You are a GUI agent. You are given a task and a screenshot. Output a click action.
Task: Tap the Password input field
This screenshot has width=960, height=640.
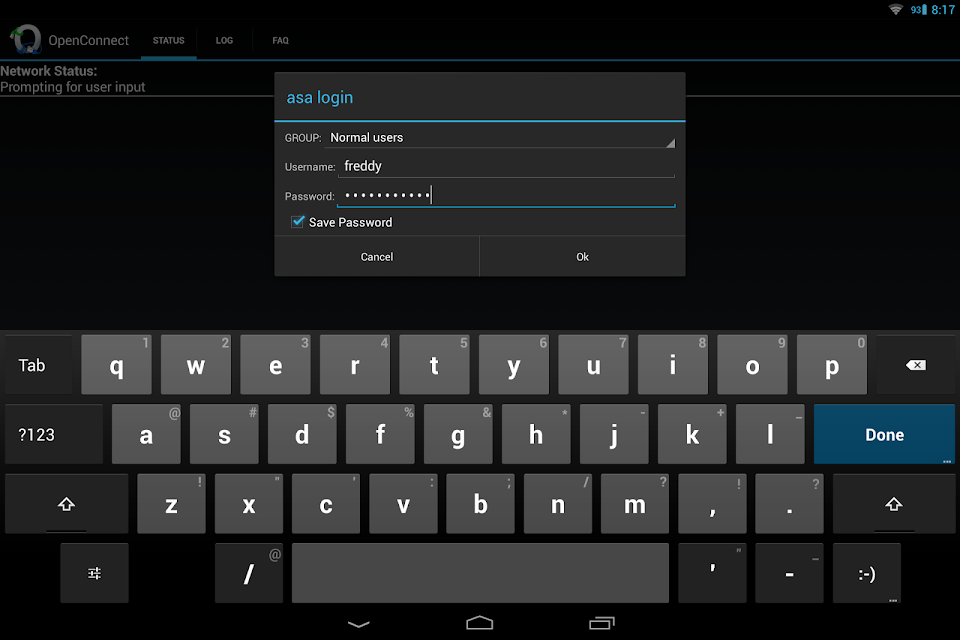pos(506,195)
